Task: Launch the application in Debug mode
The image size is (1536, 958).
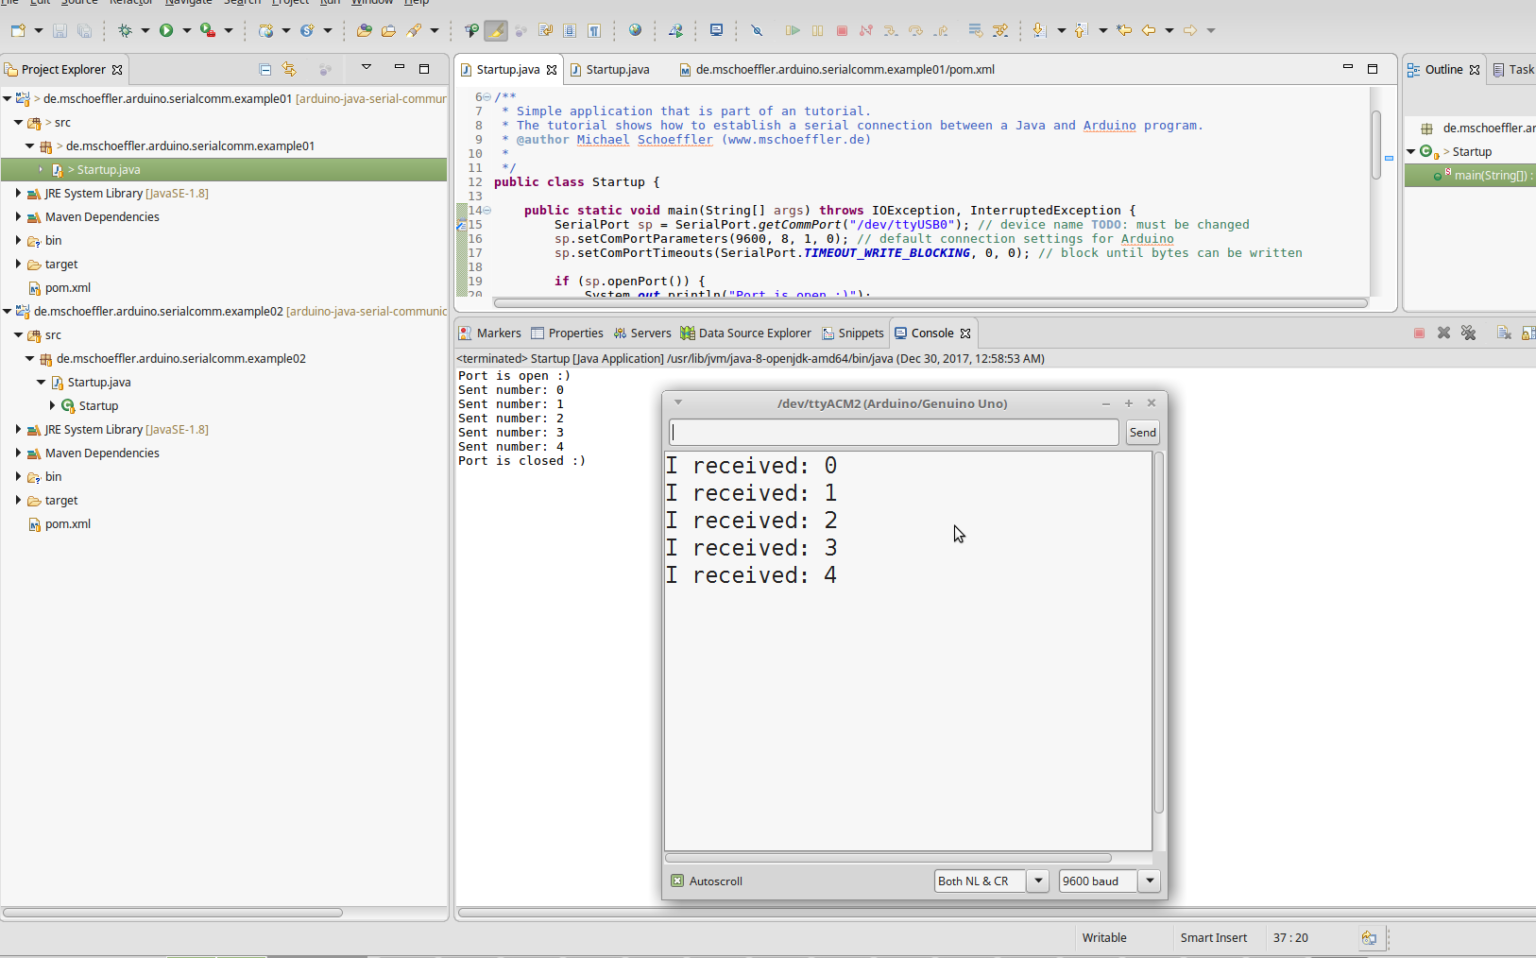Action: tap(125, 30)
